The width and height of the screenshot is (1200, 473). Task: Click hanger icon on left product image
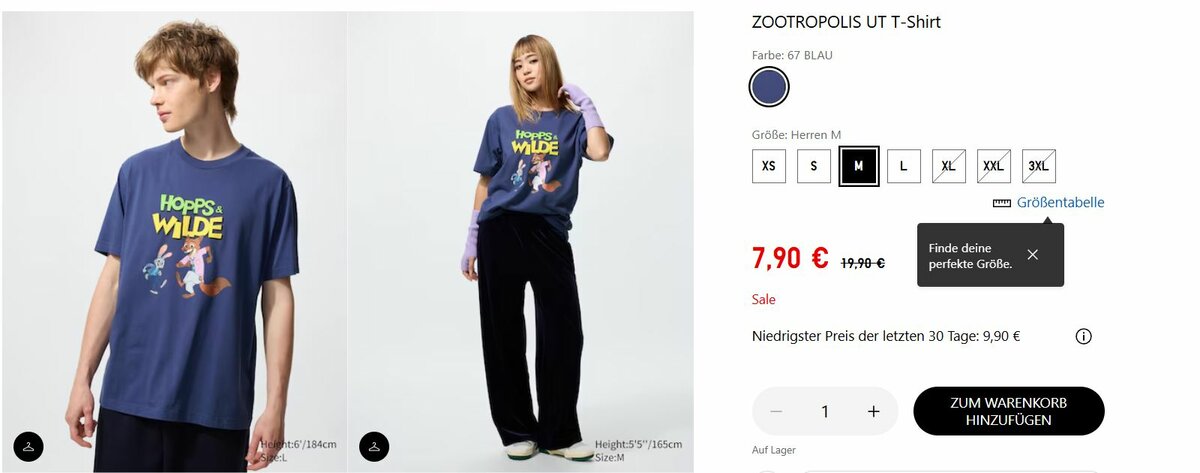click(x=28, y=446)
